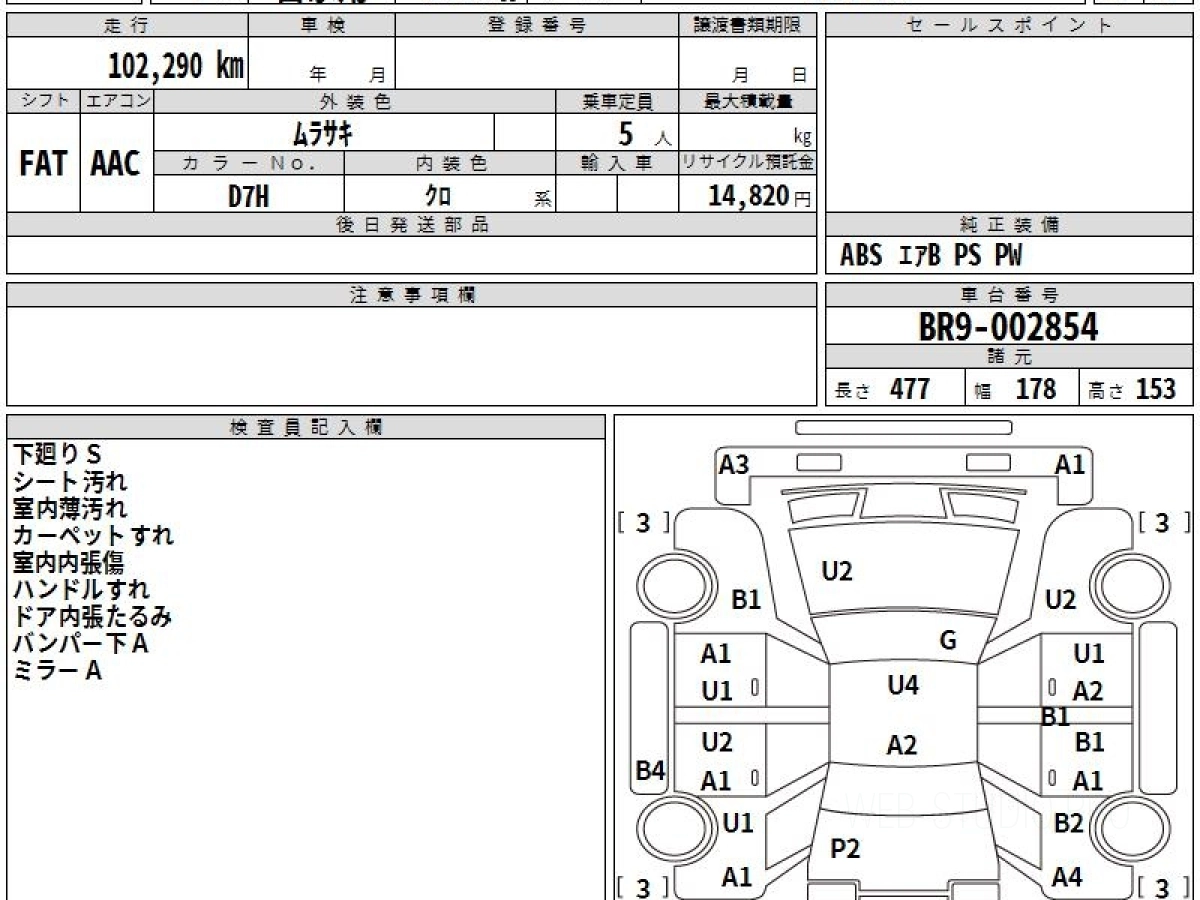Click the リサイクル預託金 header
Screen dimensions: 1200x900
click(x=748, y=163)
